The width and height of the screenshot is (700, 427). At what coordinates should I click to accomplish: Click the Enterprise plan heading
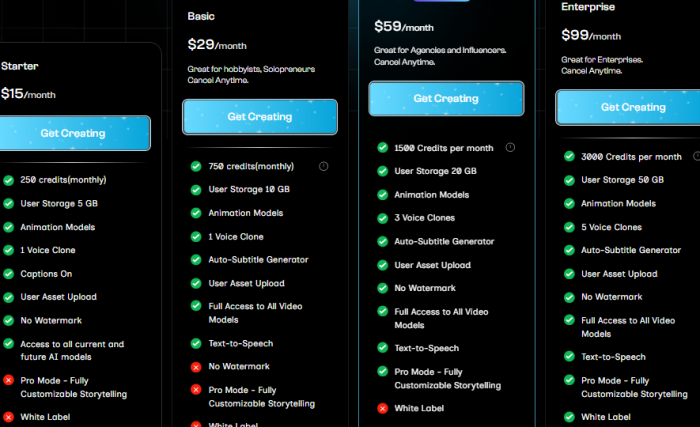click(588, 7)
